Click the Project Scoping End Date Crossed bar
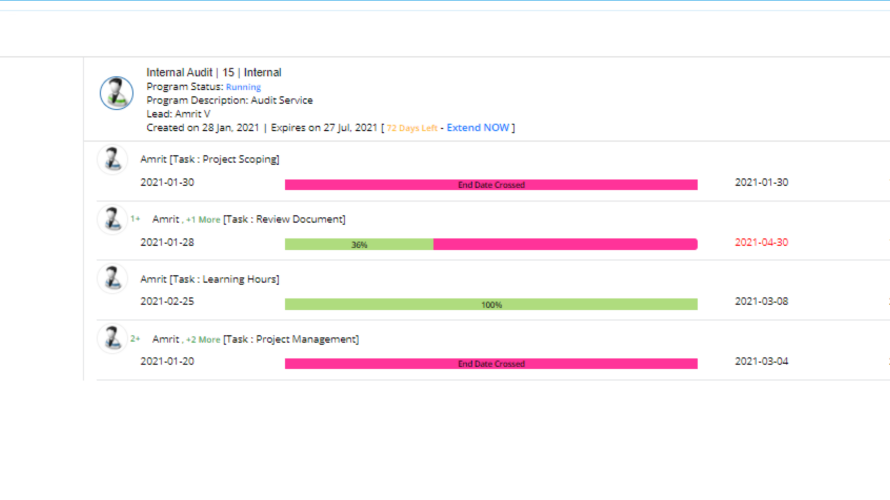 [x=491, y=185]
